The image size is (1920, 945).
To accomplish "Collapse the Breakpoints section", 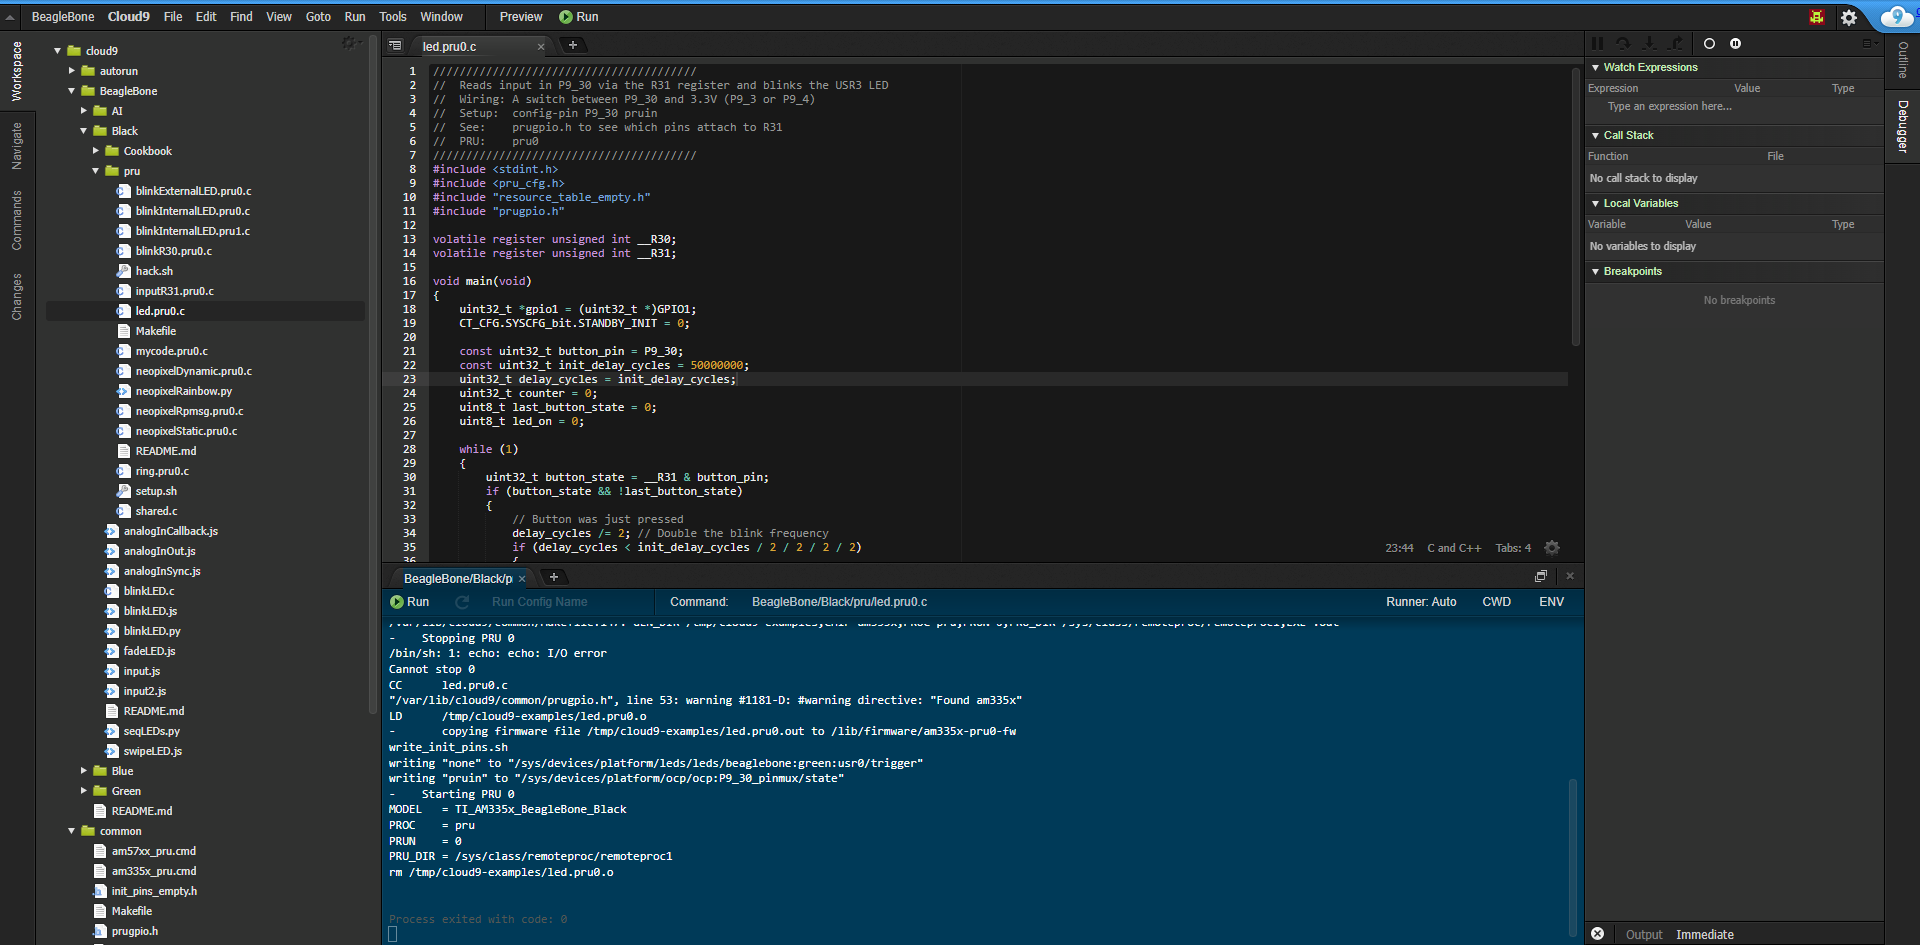I will point(1595,272).
